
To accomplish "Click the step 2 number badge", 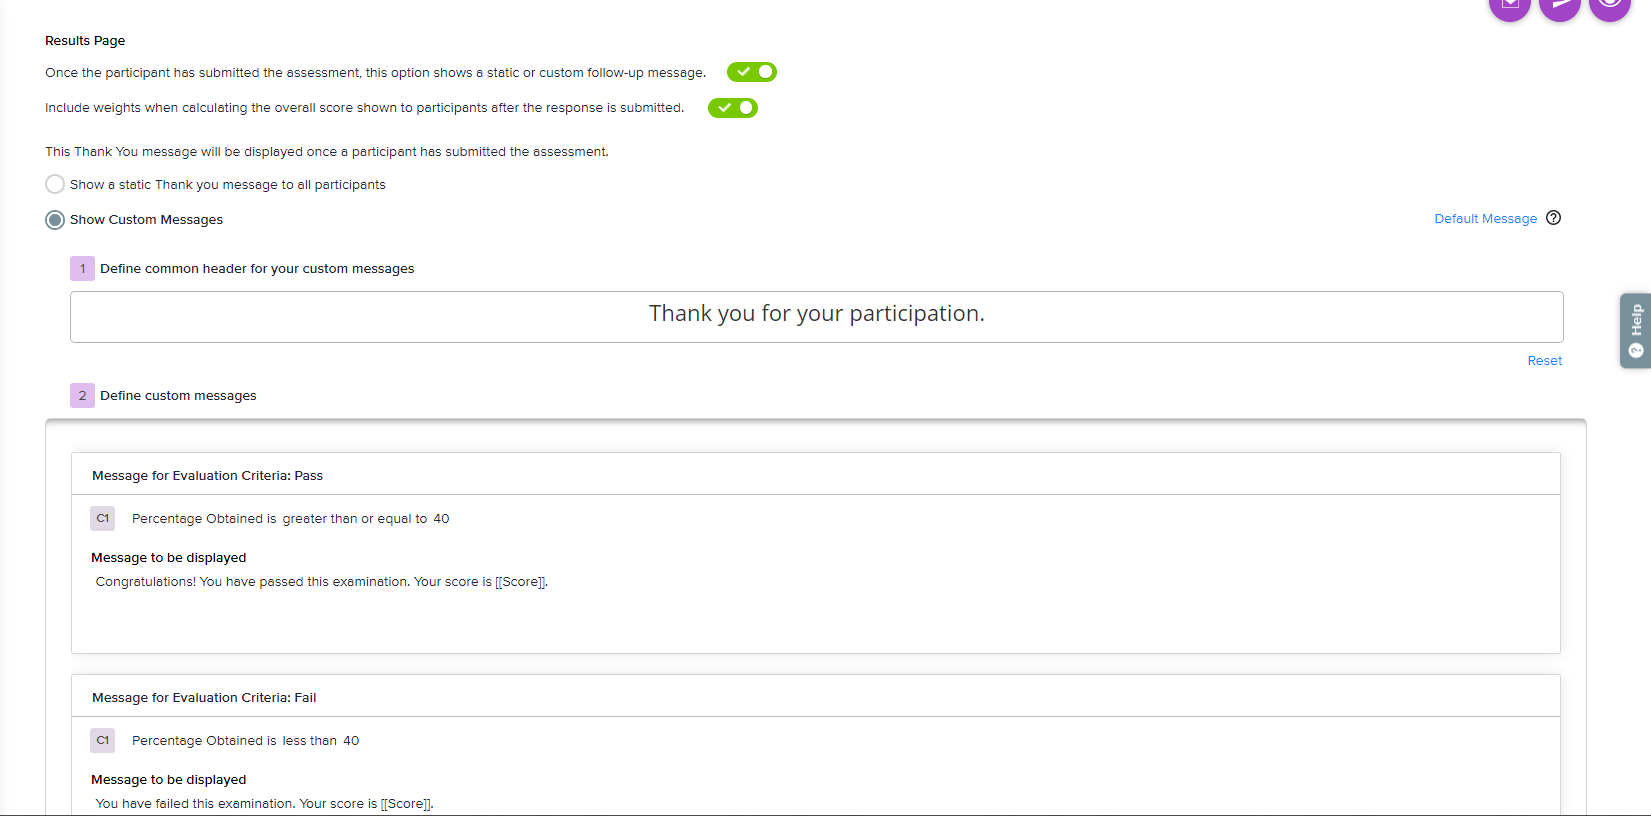I will (x=82, y=395).
